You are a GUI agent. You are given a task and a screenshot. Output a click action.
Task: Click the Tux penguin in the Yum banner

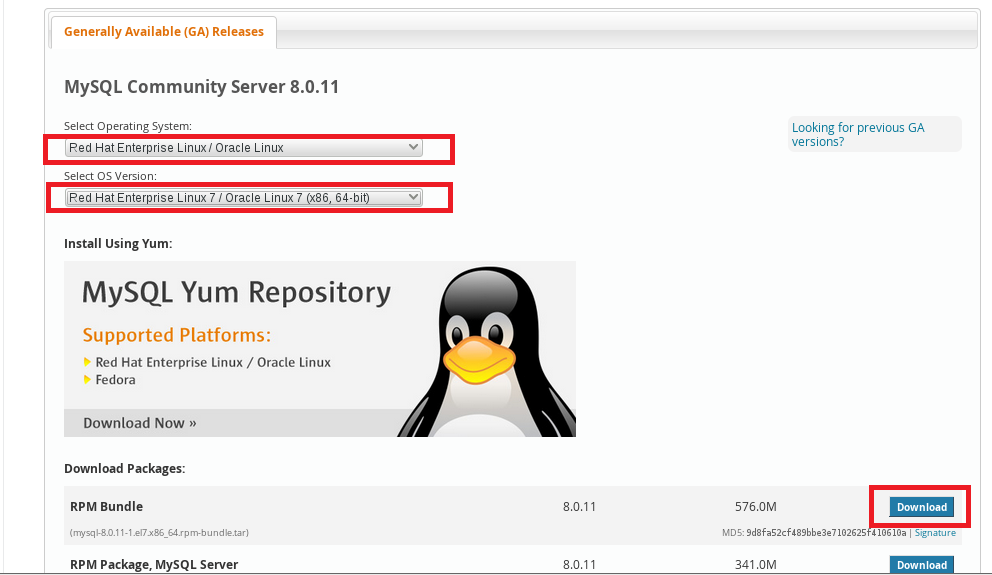pos(487,351)
